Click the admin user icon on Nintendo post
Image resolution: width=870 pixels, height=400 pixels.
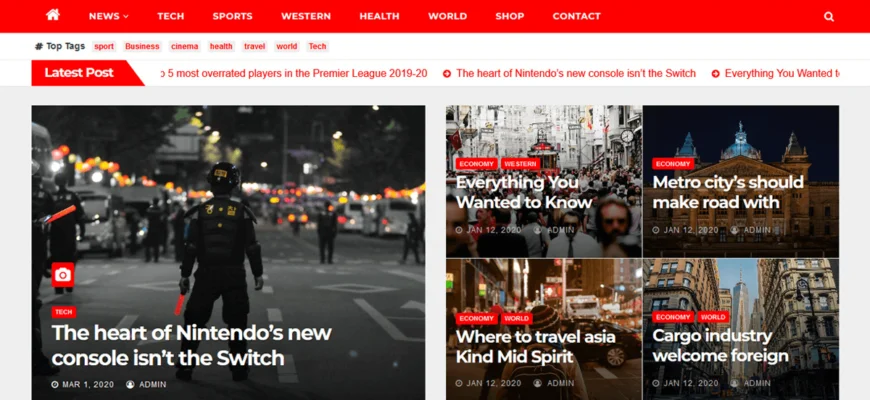click(130, 384)
